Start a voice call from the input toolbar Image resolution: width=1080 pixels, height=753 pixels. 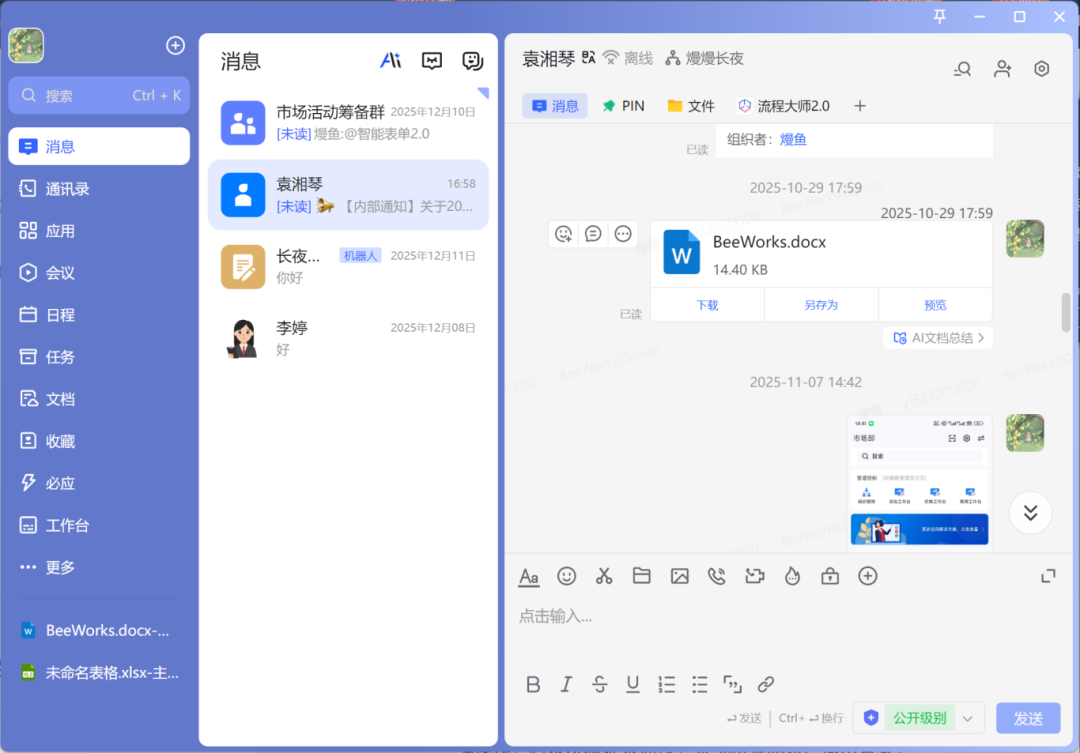[x=717, y=576]
